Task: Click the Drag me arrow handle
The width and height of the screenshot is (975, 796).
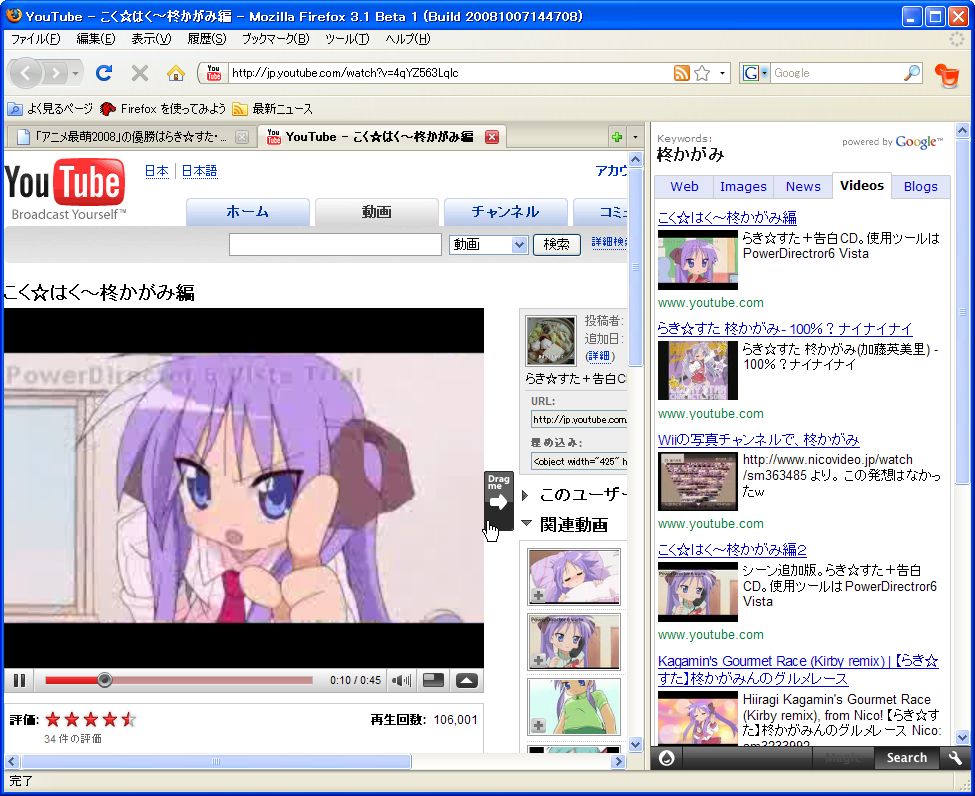Action: coord(499,501)
